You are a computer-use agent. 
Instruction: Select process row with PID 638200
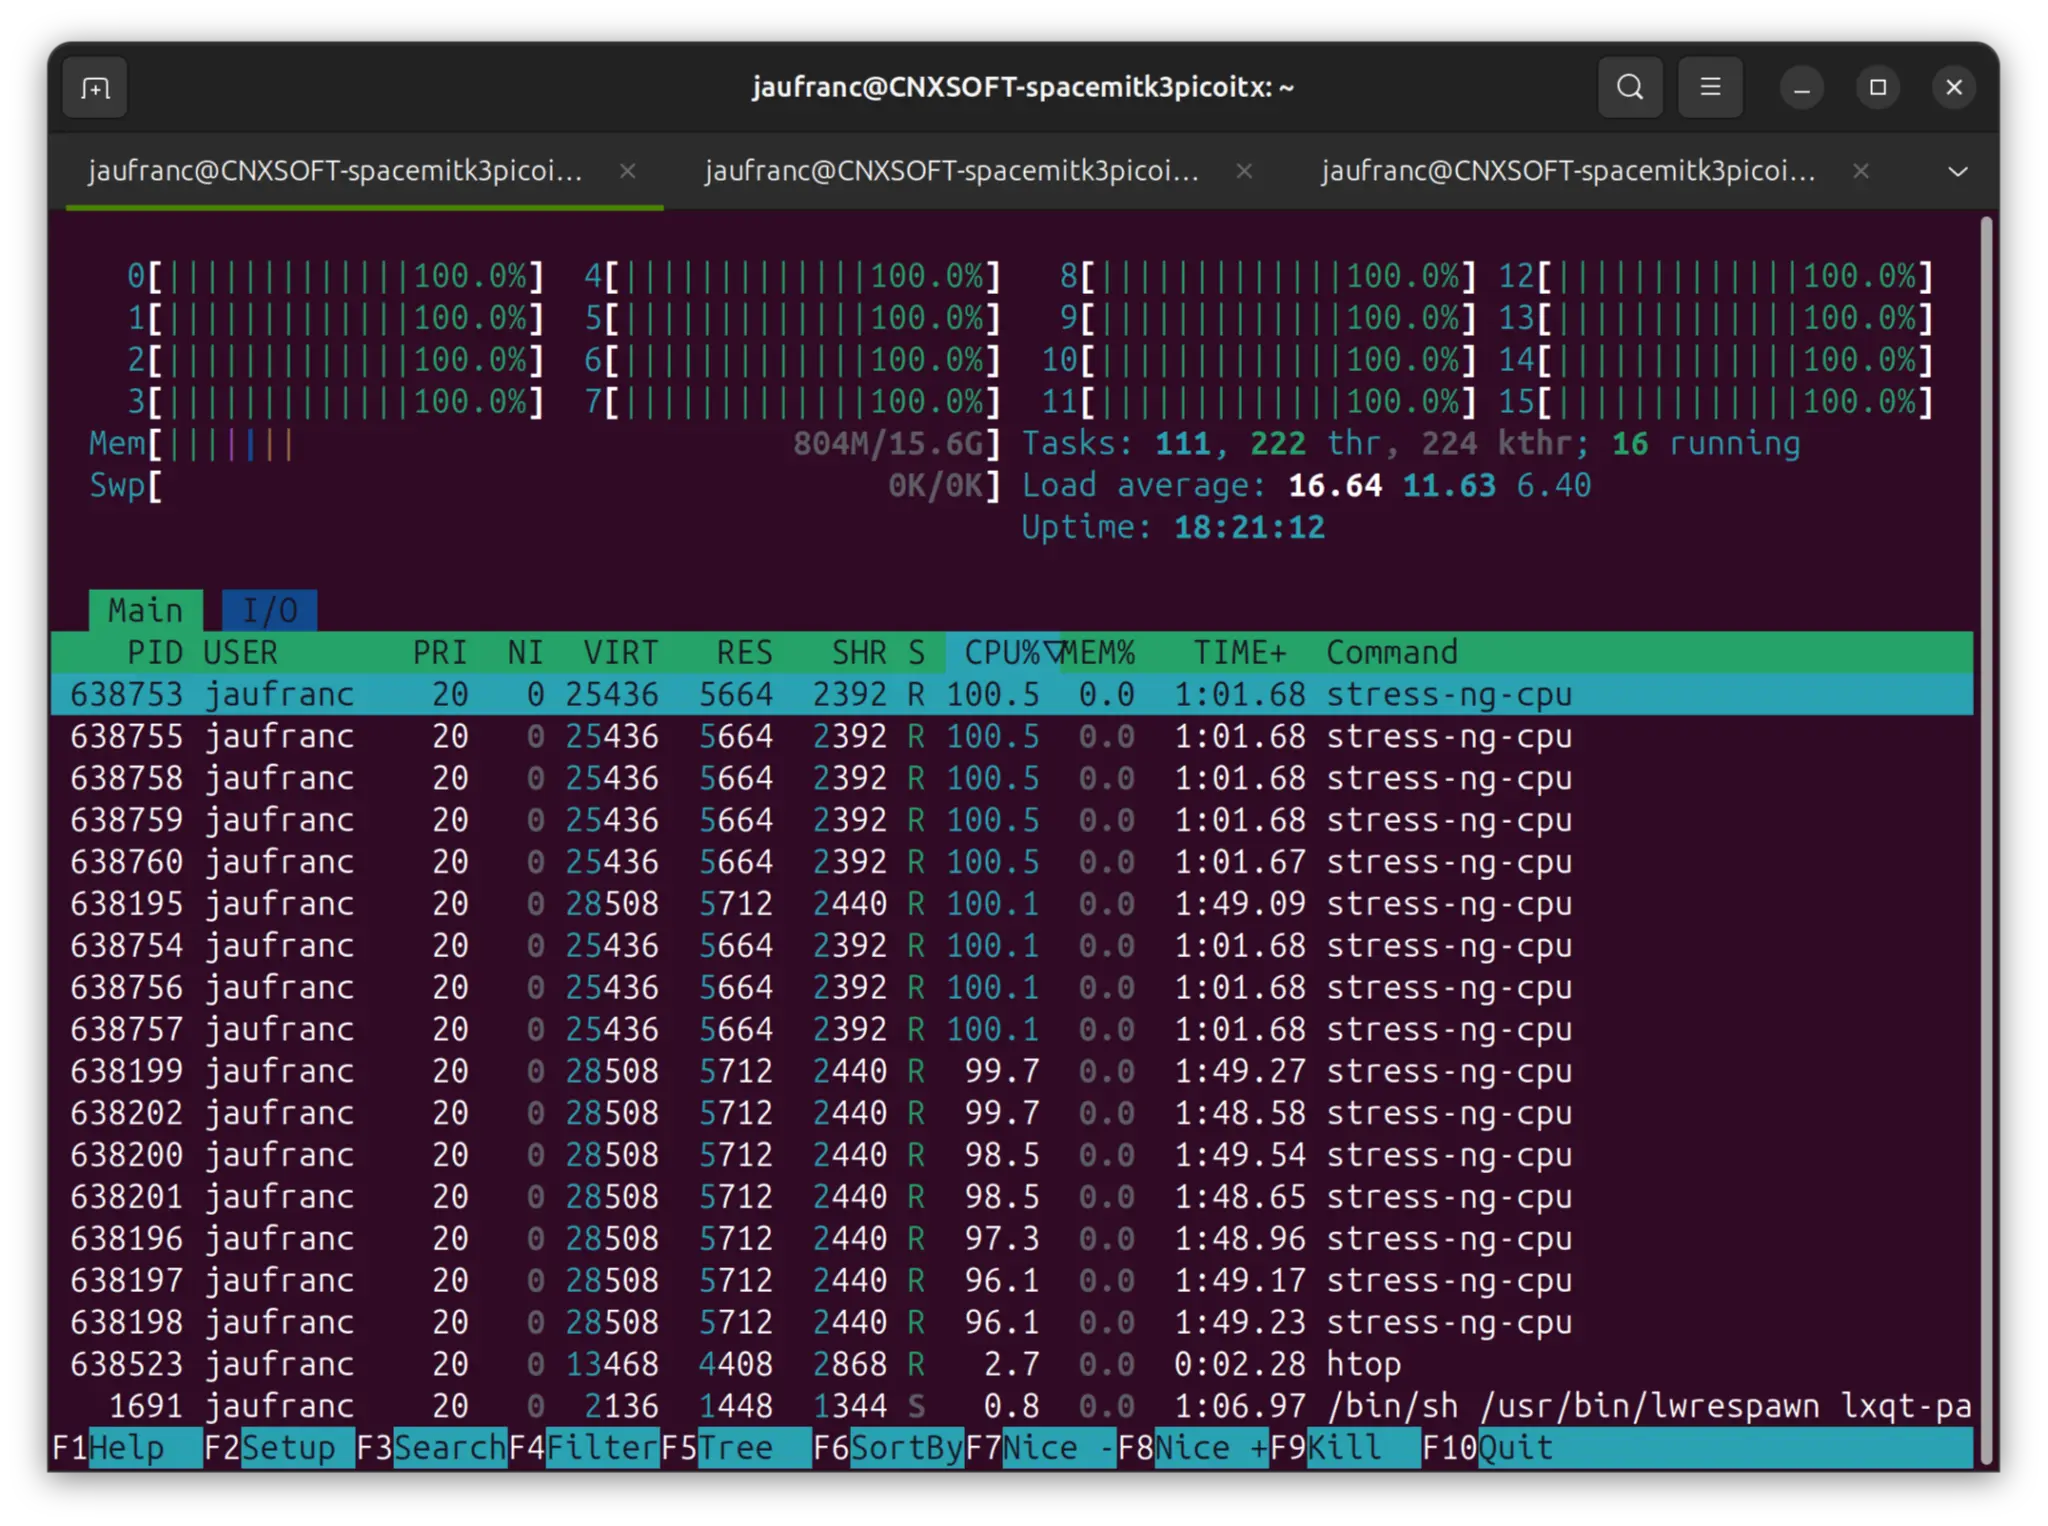(x=1012, y=1155)
